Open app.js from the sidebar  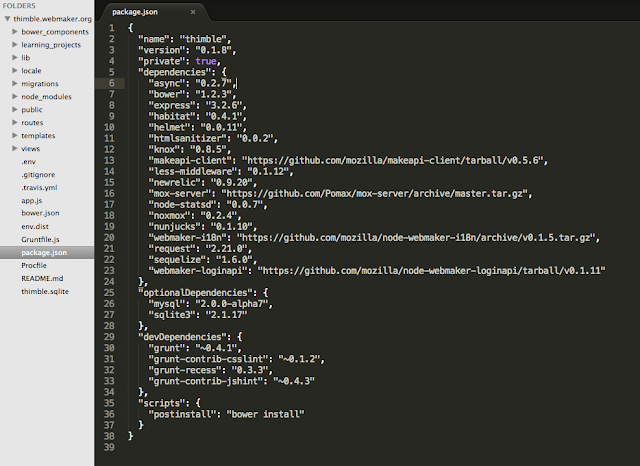click(31, 200)
